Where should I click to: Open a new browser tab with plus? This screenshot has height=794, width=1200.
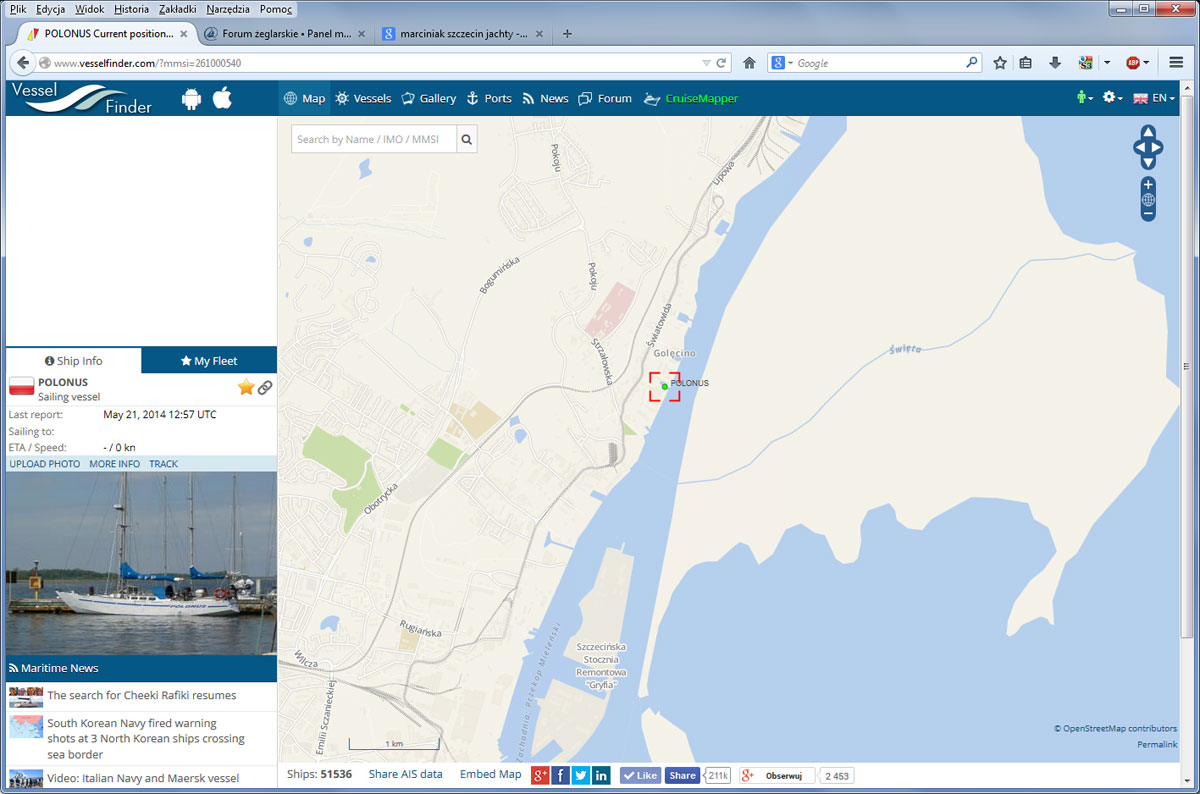pos(567,33)
